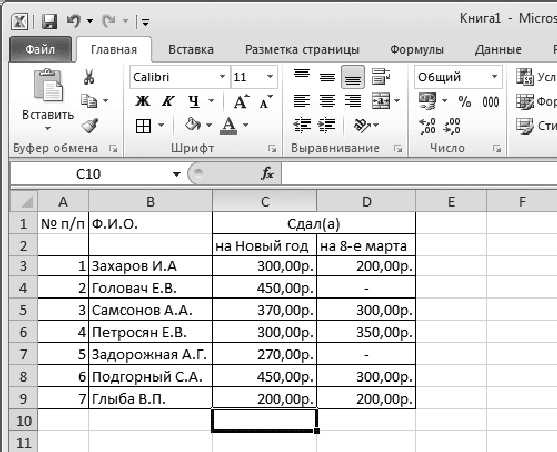The image size is (557, 452).
Task: Open the font size 11 dropdown
Action: click(x=270, y=77)
